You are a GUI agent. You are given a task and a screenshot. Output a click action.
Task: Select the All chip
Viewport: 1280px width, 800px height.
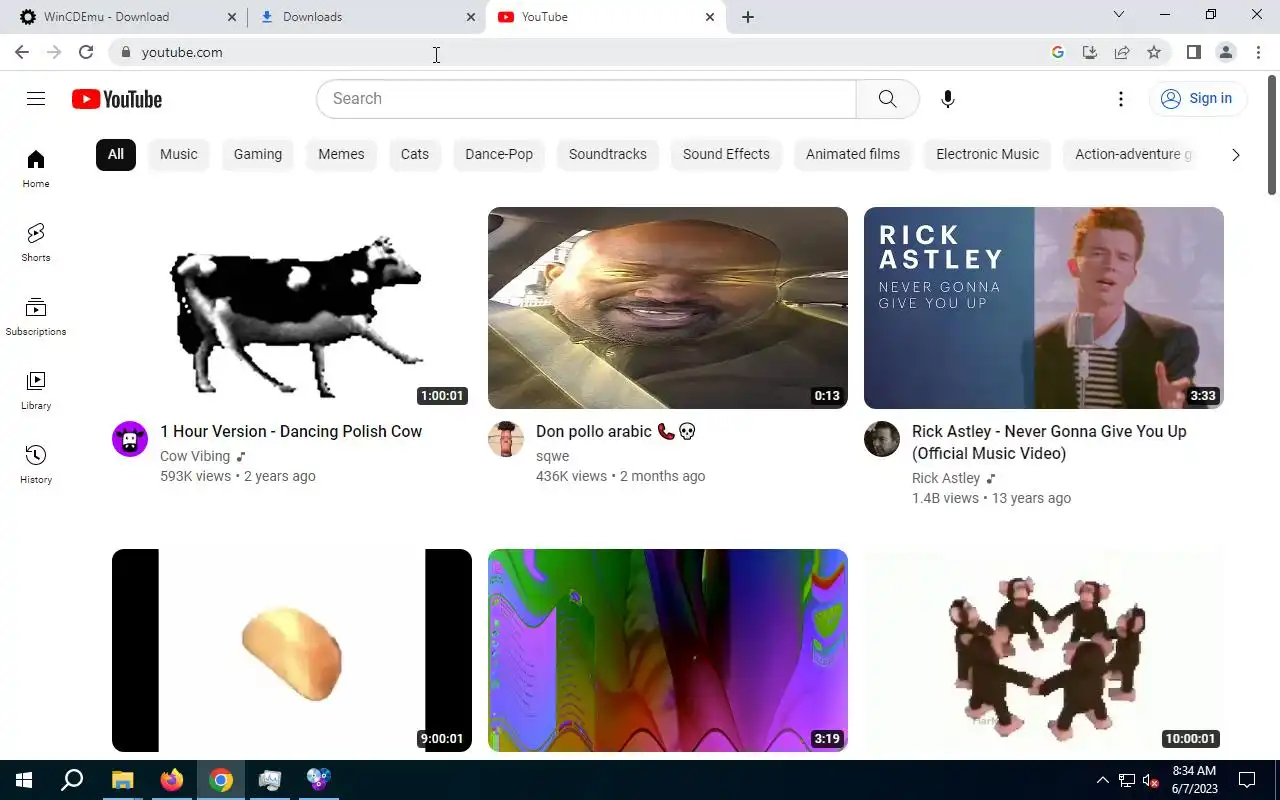click(x=116, y=154)
